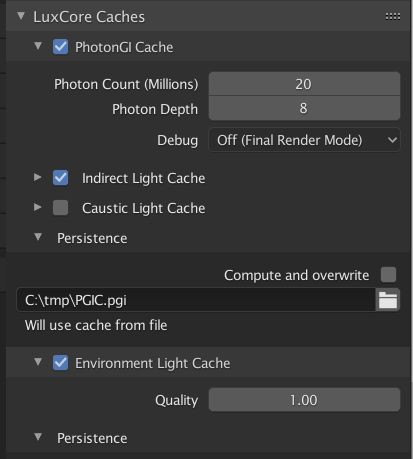Open folder browser for PGIC.pgi path
The width and height of the screenshot is (413, 459).
pyautogui.click(x=388, y=300)
